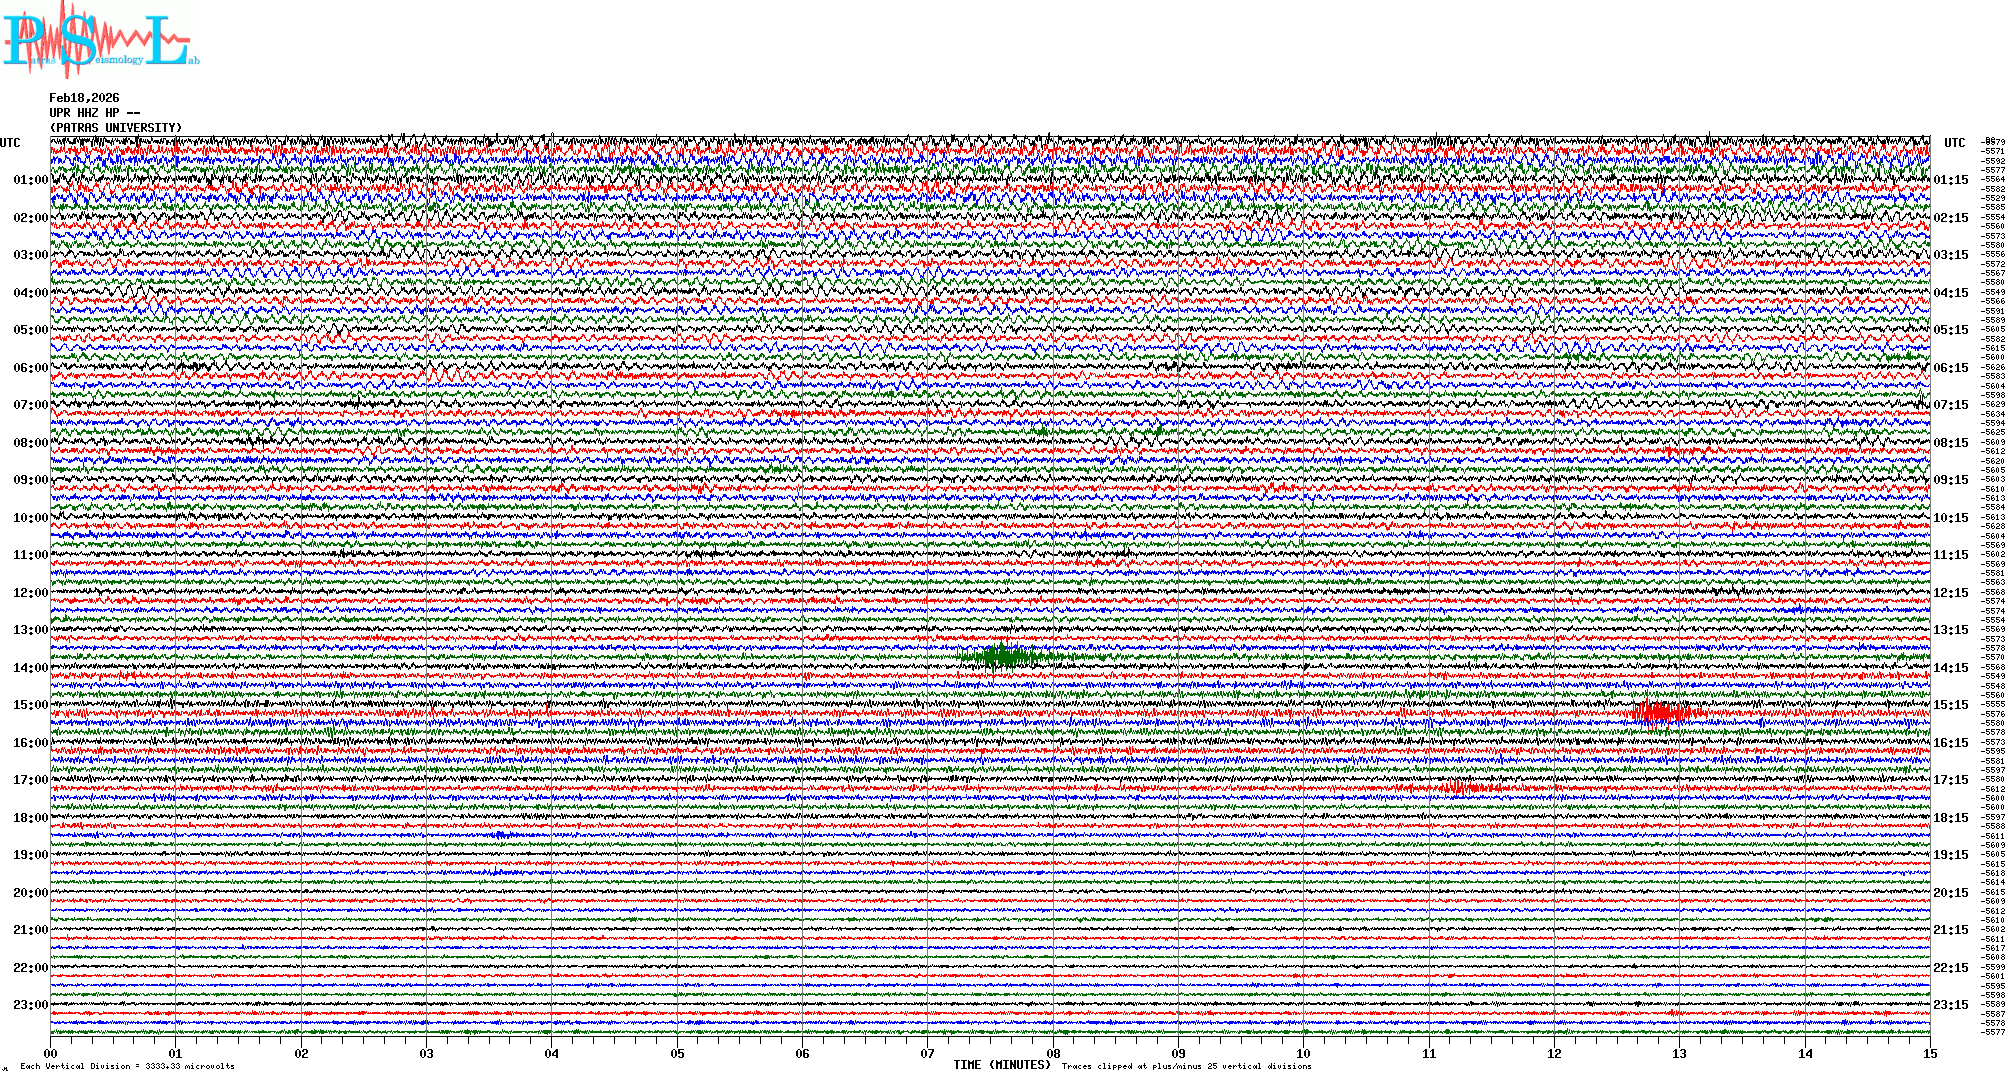Select the 14:00 hour label on left
The width and height of the screenshot is (2010, 1080).
[x=30, y=668]
